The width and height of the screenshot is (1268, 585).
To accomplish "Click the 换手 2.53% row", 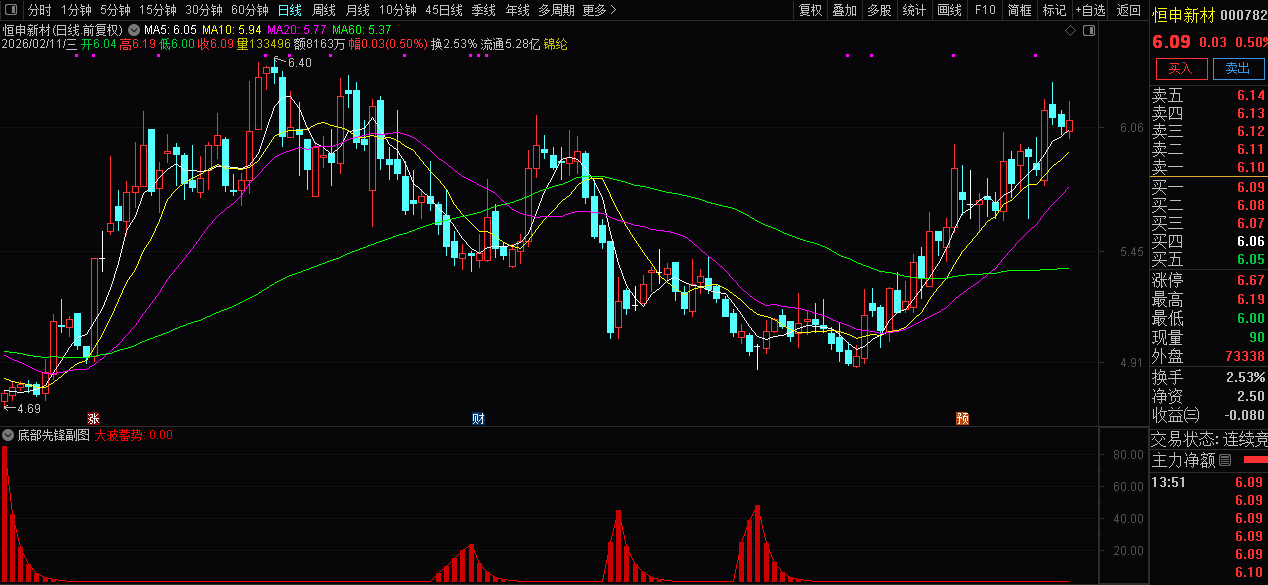I will [x=1208, y=377].
